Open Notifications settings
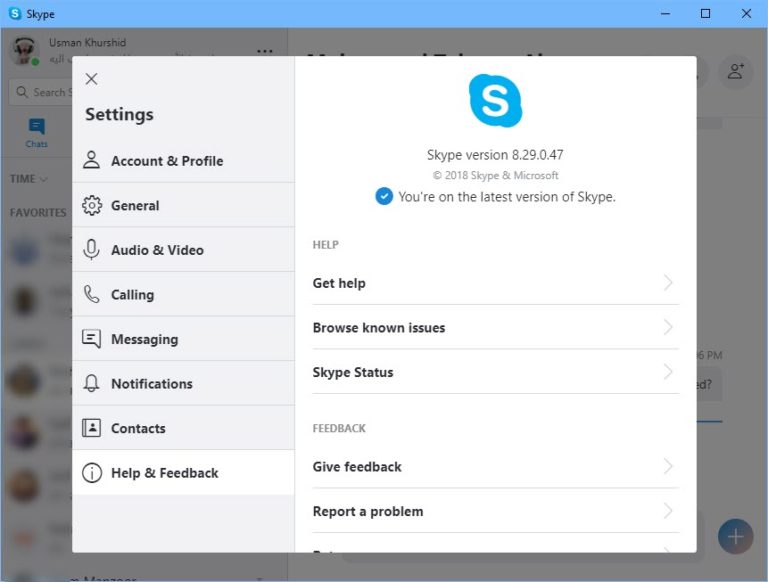768x582 pixels. [x=184, y=384]
